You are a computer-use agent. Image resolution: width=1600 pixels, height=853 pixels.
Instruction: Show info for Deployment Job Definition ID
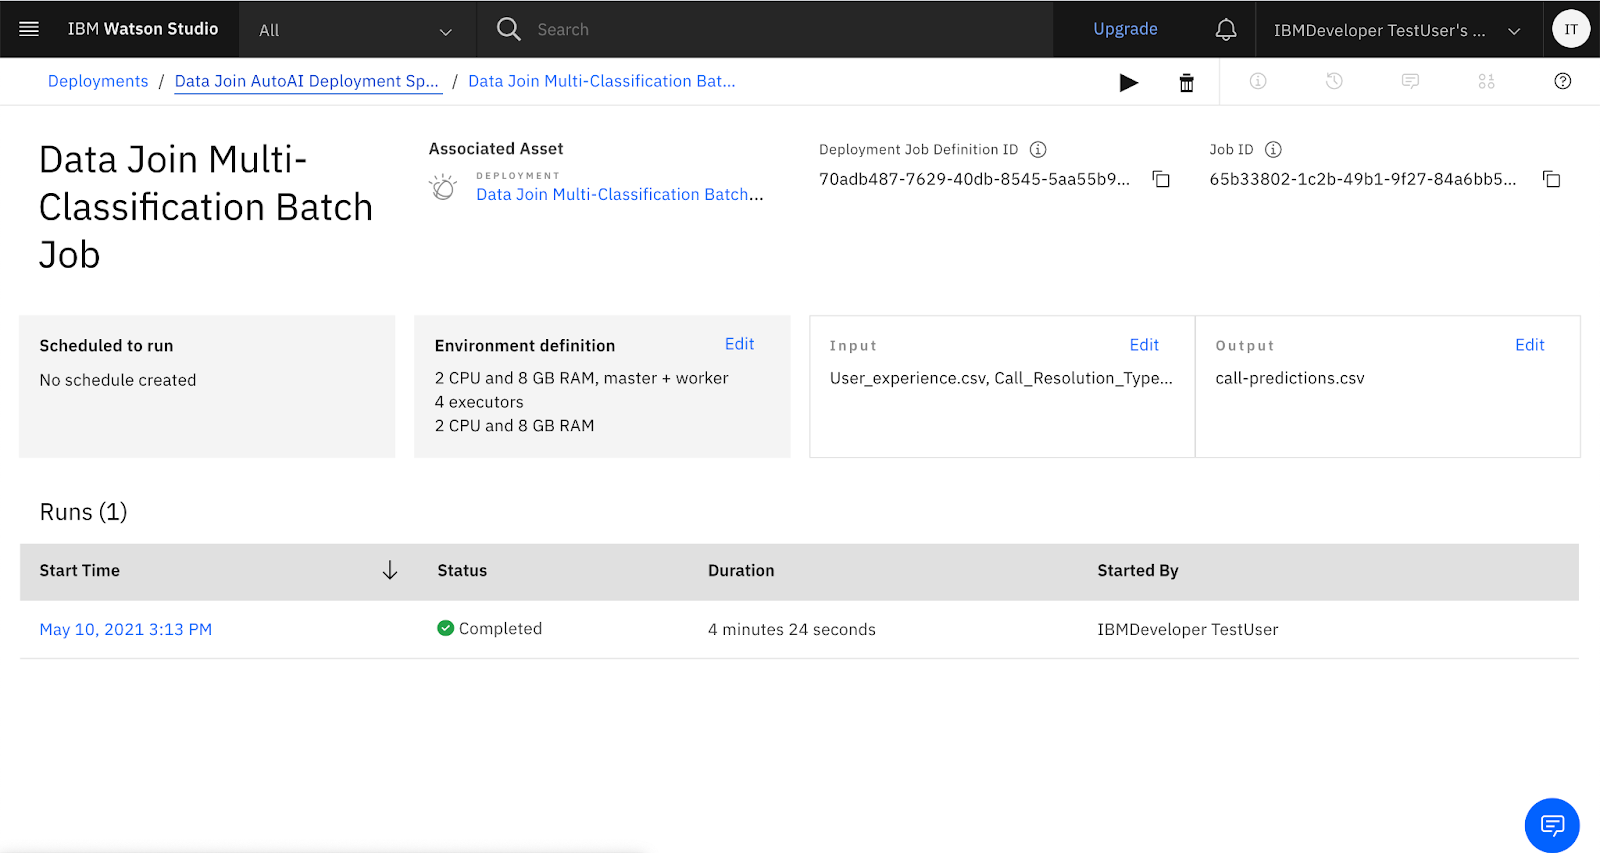click(1038, 150)
